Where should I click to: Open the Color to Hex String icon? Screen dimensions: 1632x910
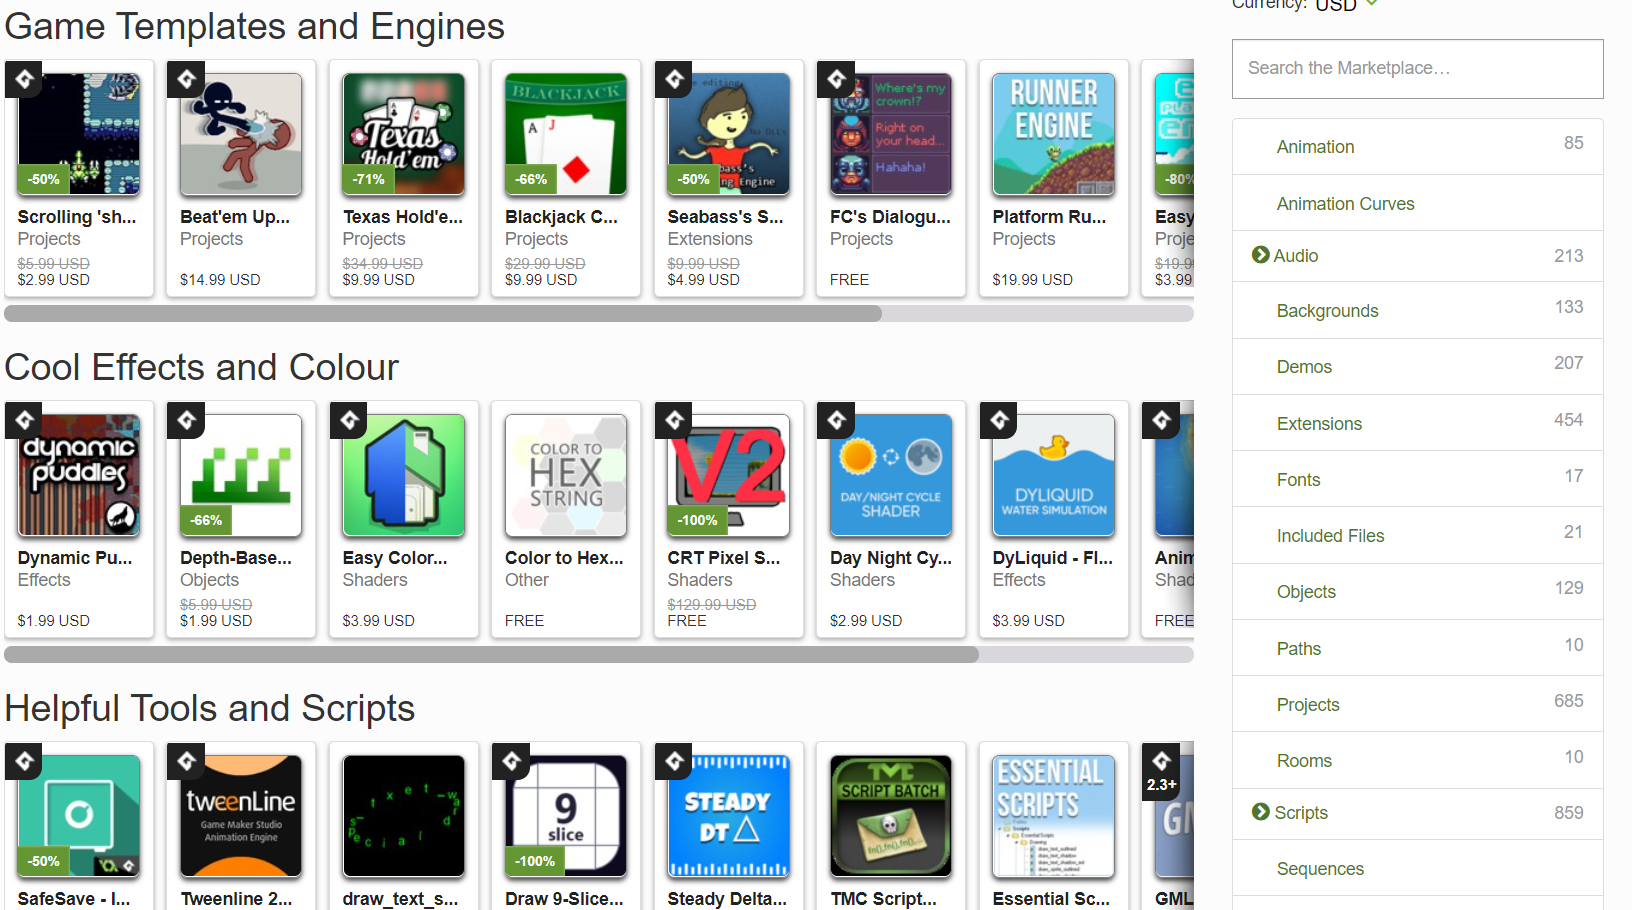click(x=566, y=475)
